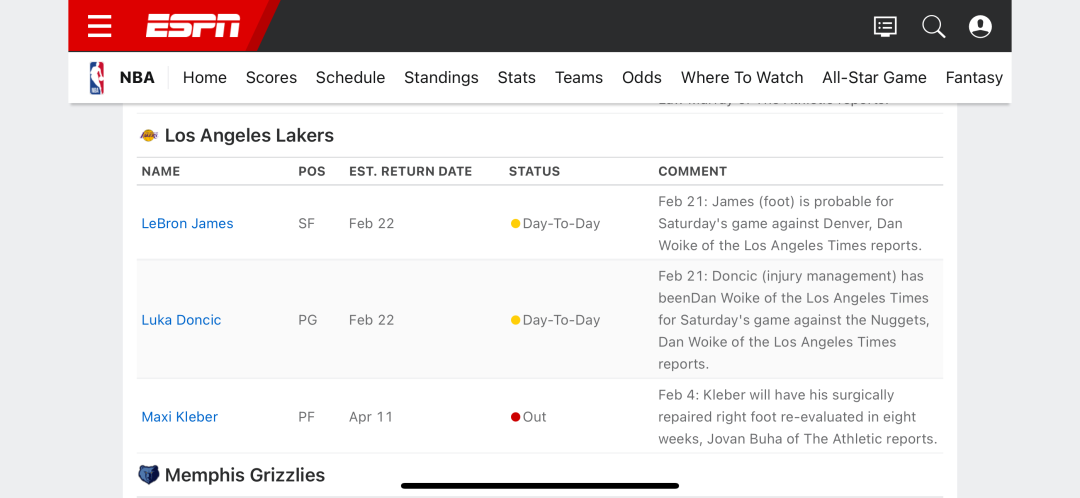Open the user profile icon
Screen dimensions: 1080x498
(x=980, y=27)
